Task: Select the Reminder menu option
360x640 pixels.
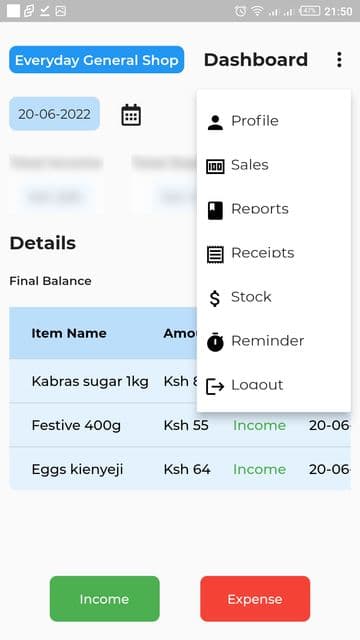Action: 273,341
